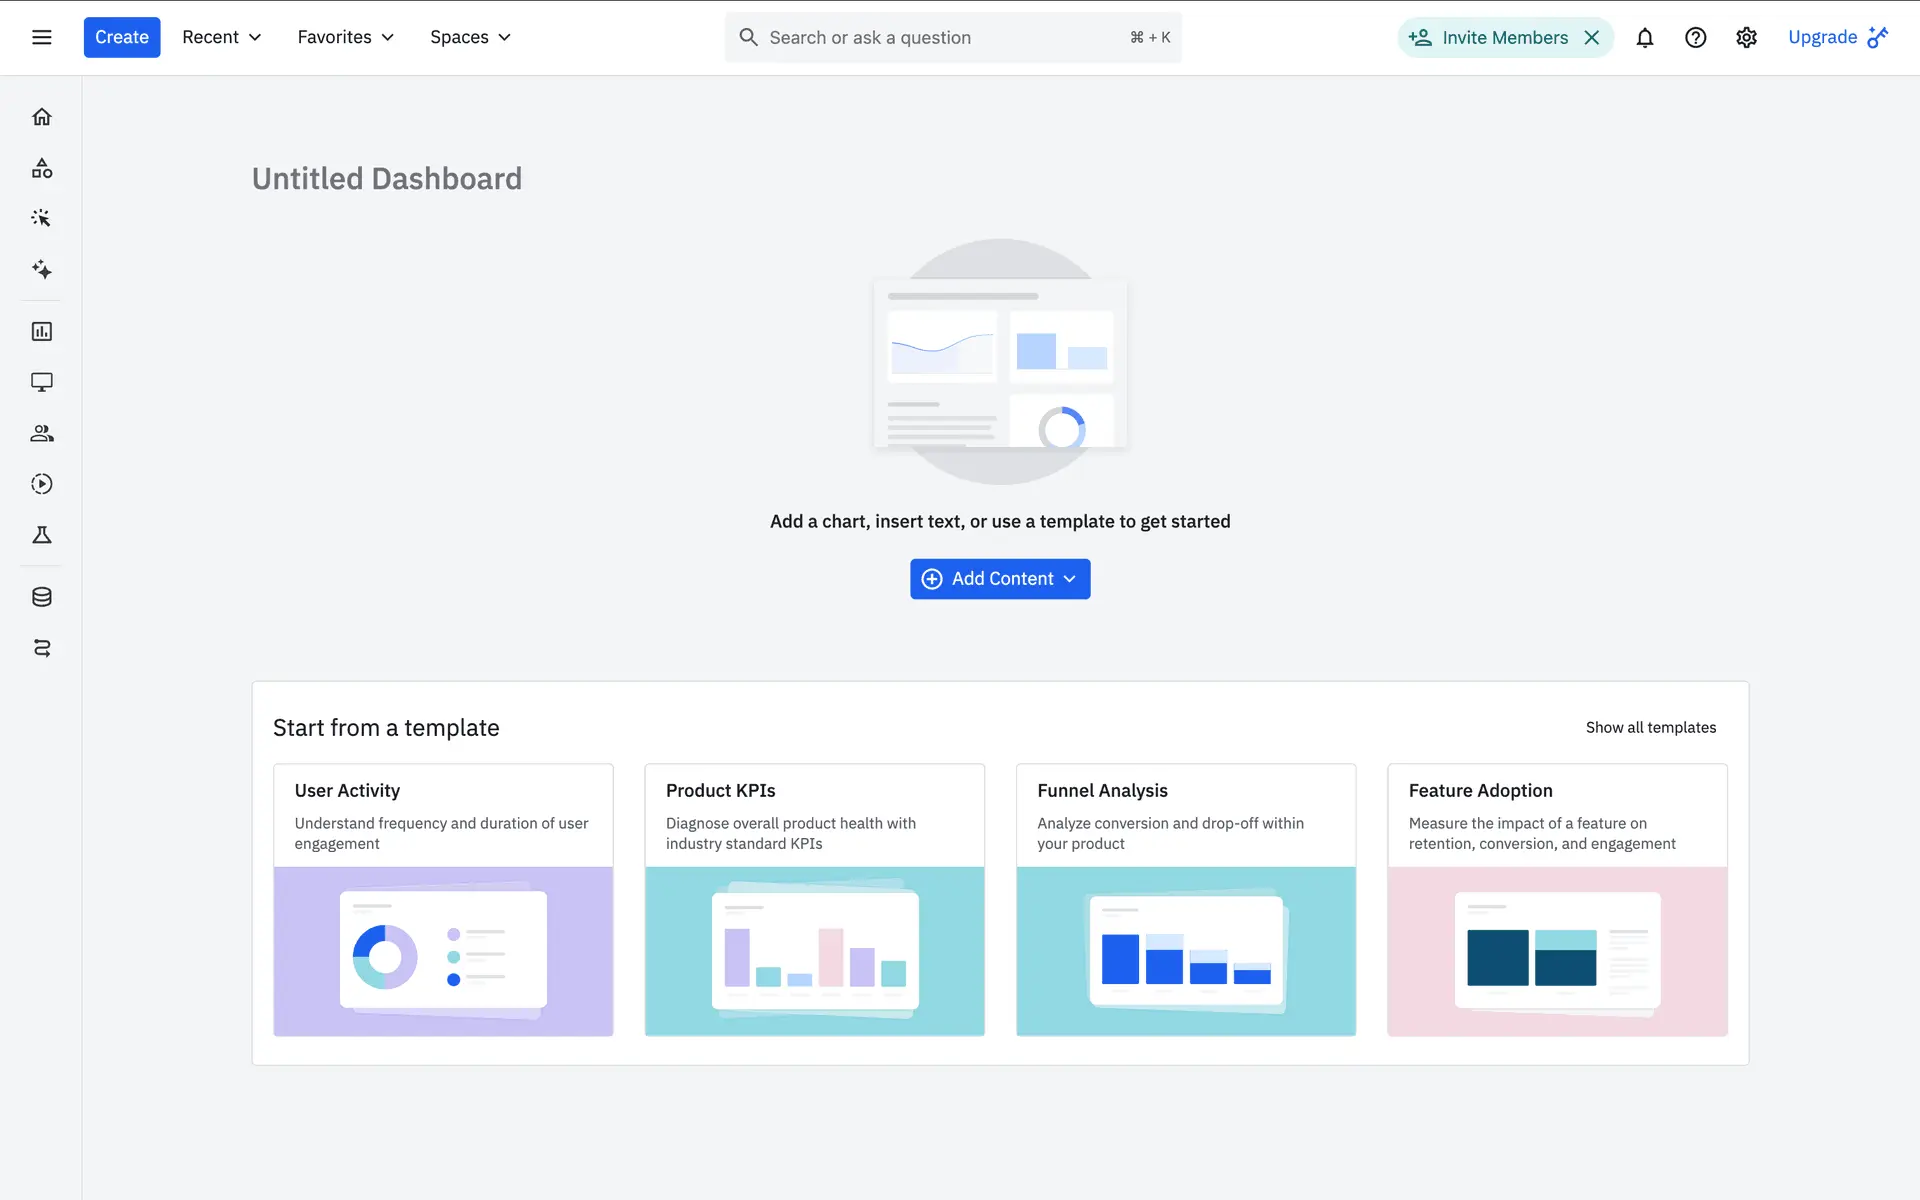The width and height of the screenshot is (1920, 1200).
Task: Expand the Favorites dropdown
Action: [x=345, y=37]
